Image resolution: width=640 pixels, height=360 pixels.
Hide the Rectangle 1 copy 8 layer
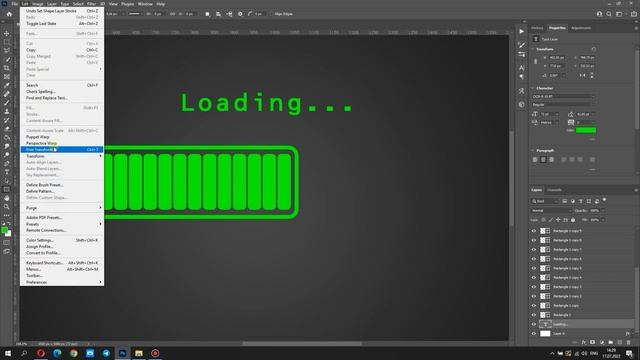(x=533, y=240)
